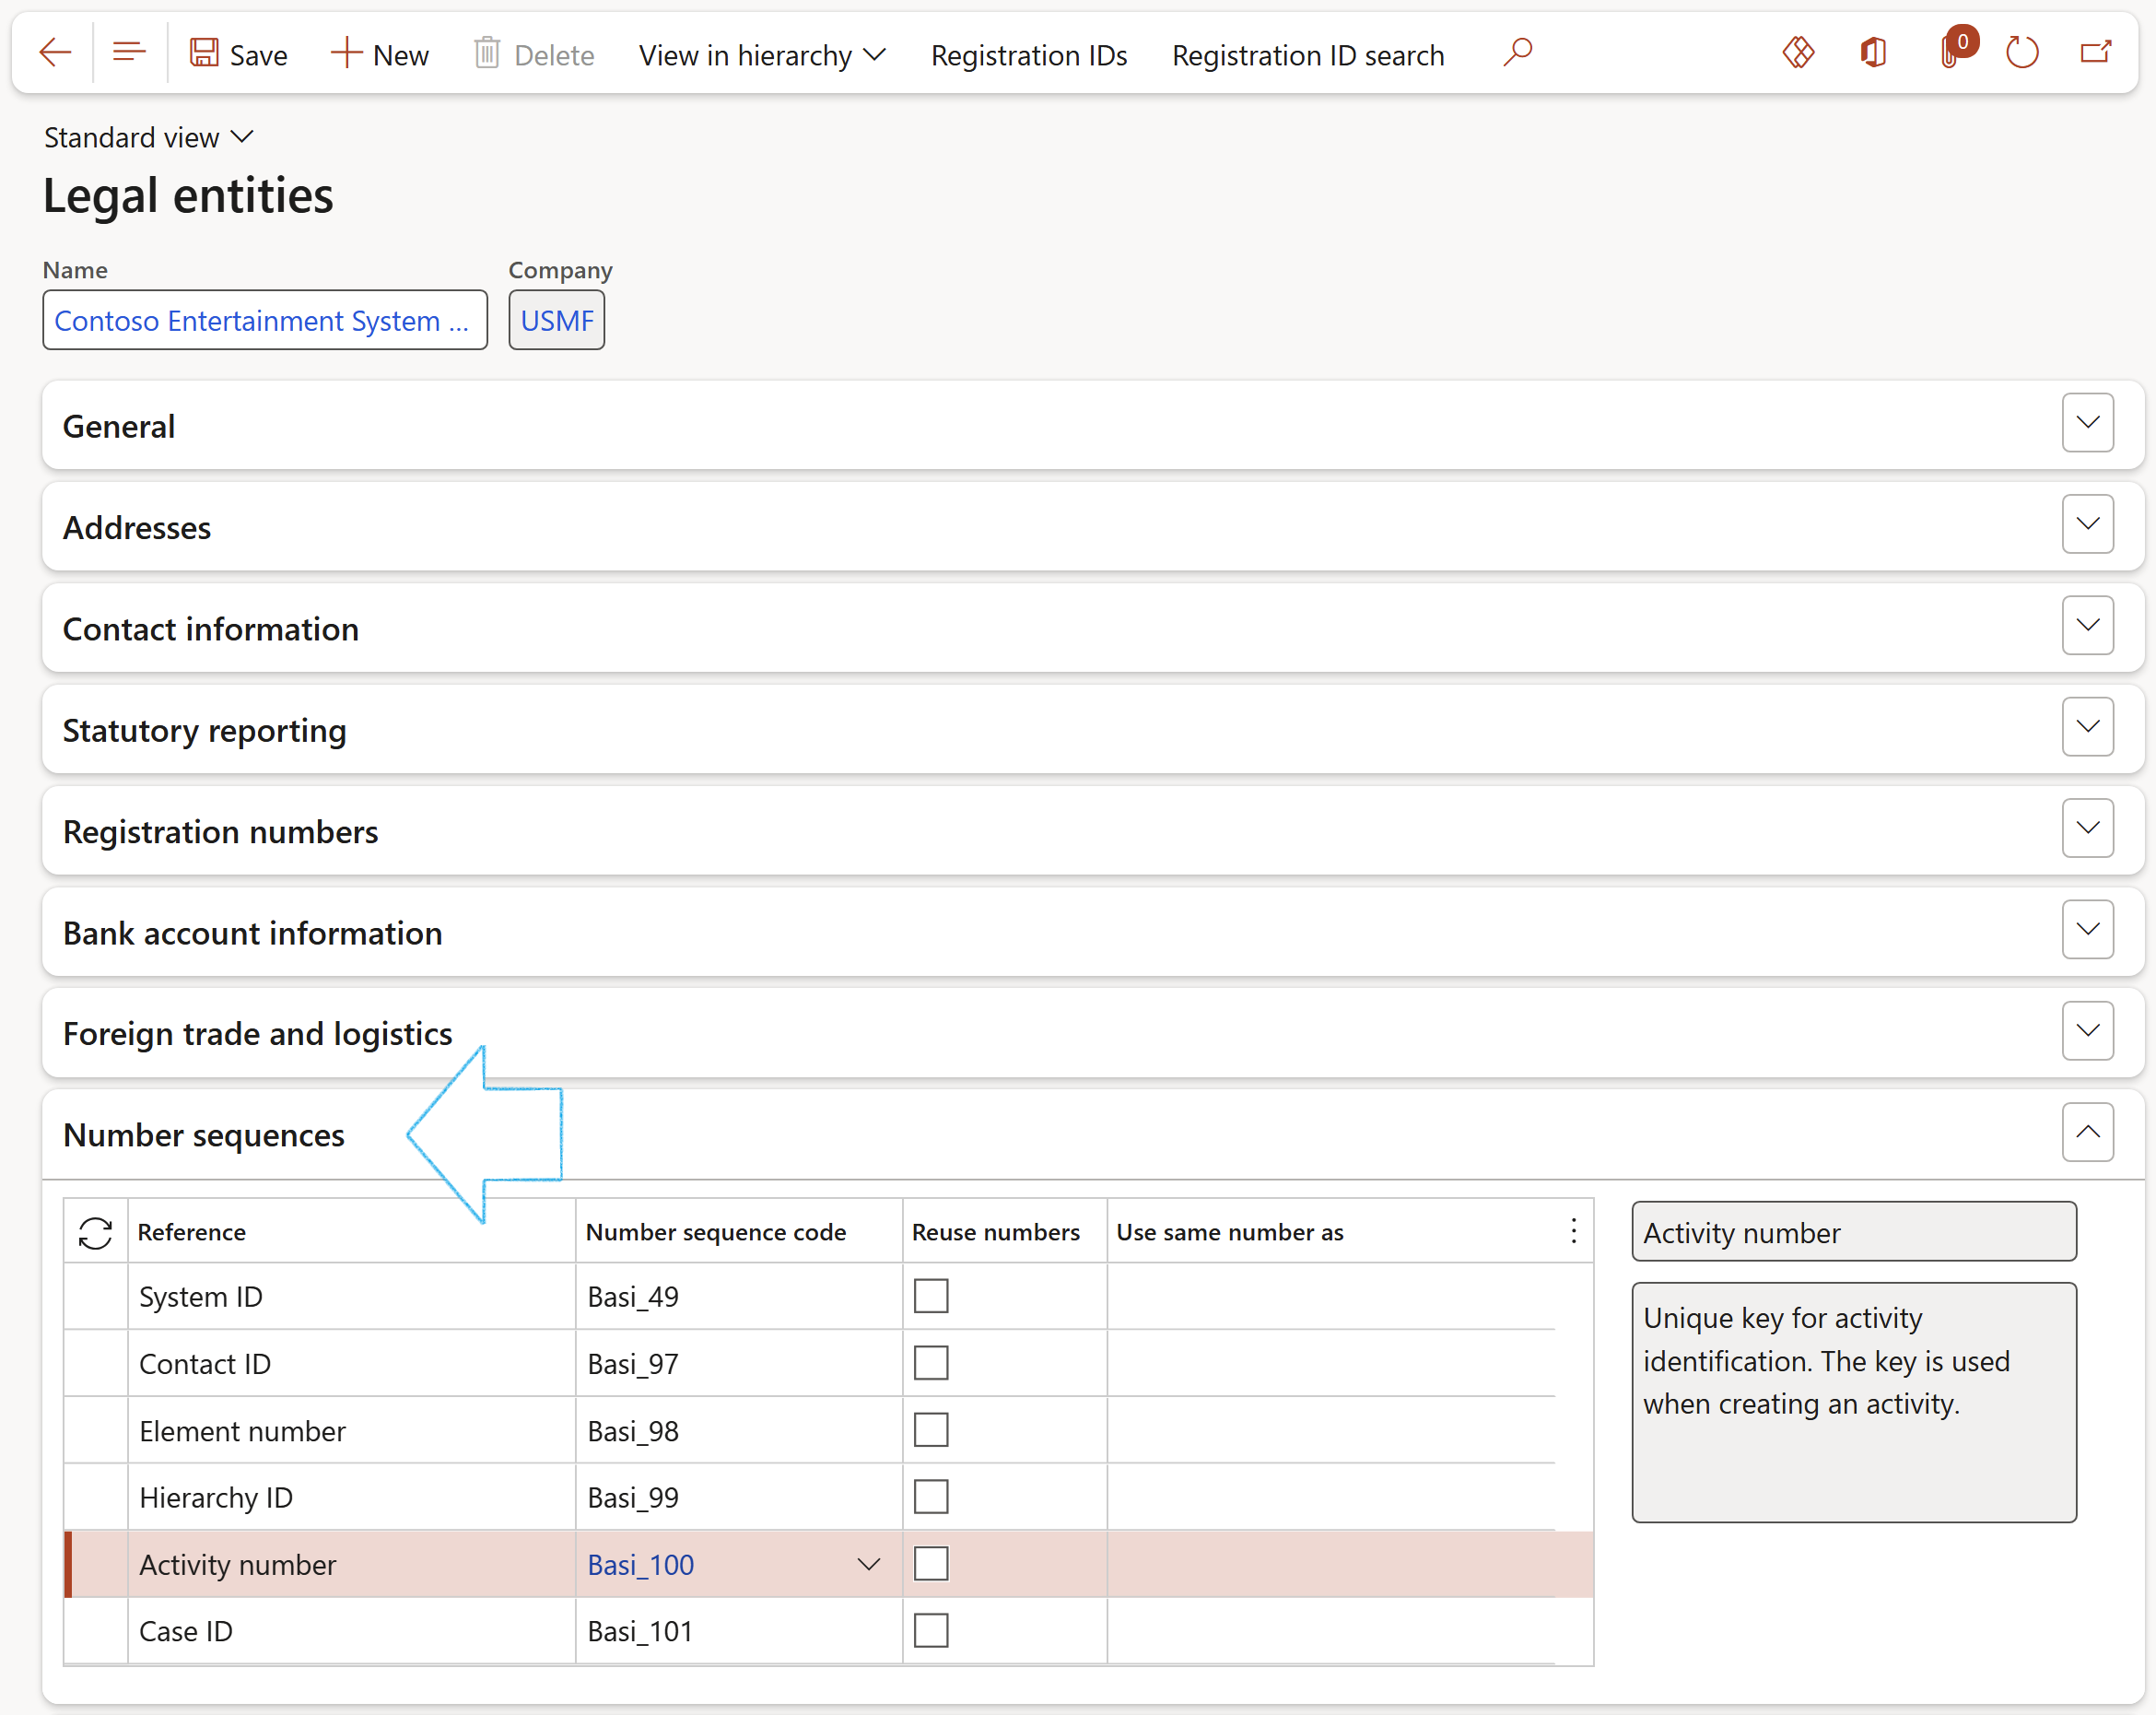Expand the General section

tap(2087, 423)
